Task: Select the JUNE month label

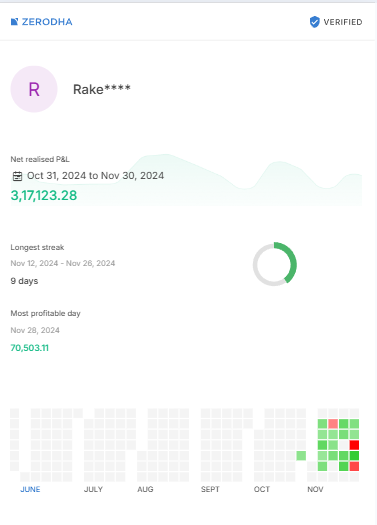Action: 30,489
